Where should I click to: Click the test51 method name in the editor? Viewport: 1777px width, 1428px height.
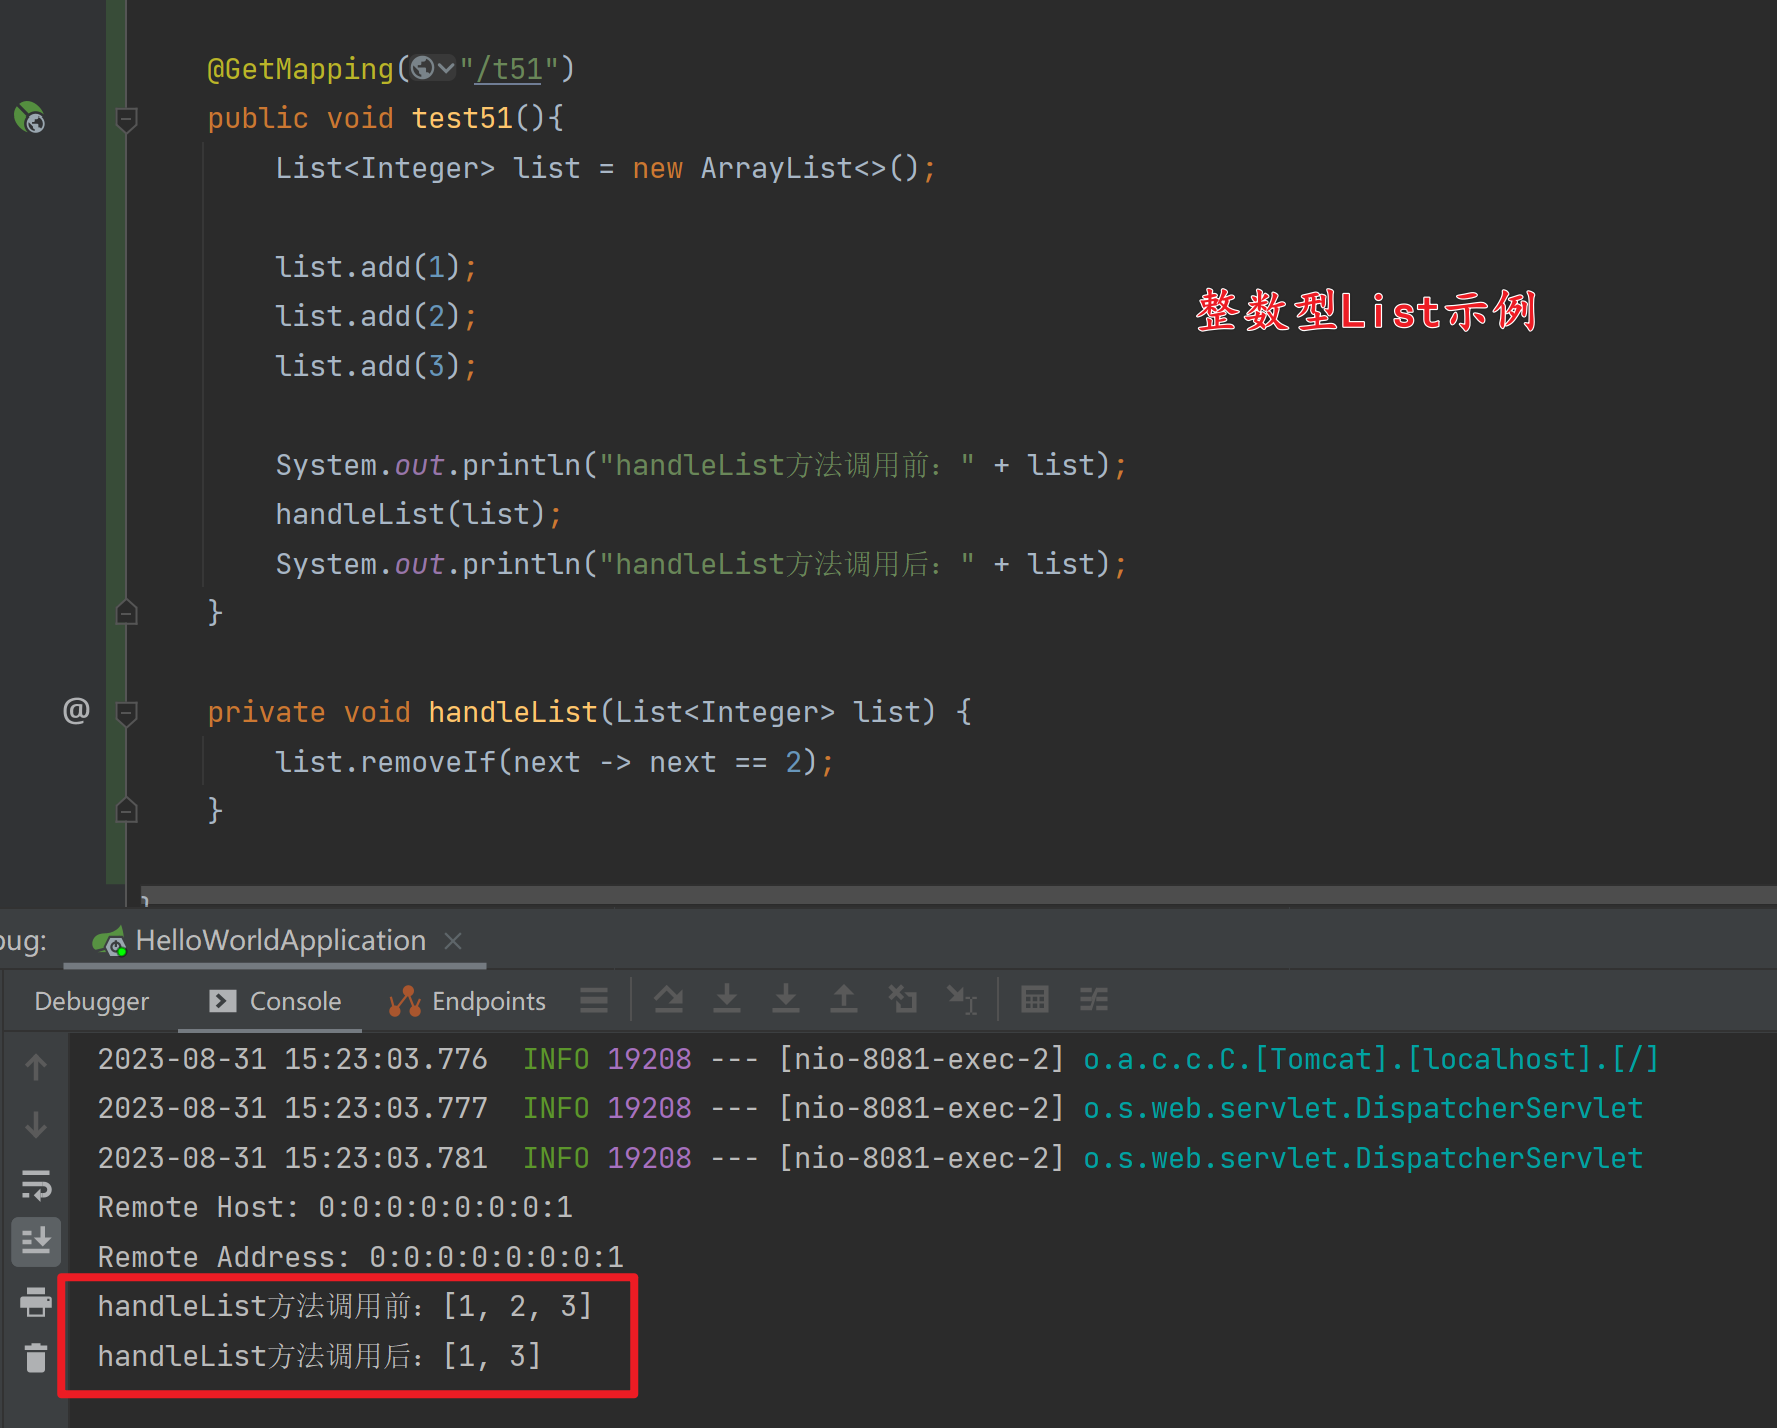pos(462,118)
